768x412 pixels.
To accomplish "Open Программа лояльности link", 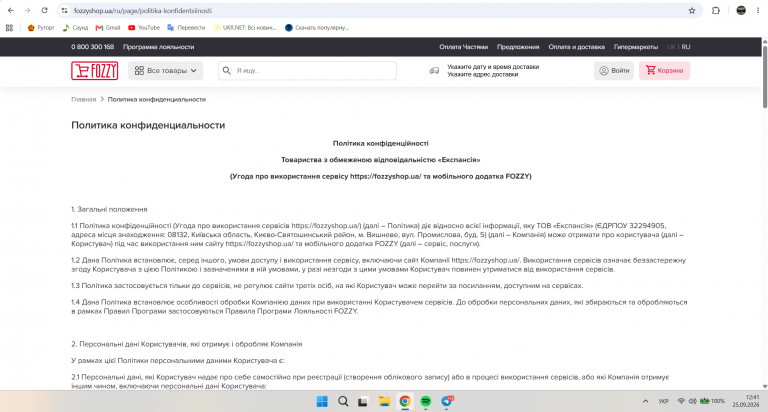I will coord(159,47).
